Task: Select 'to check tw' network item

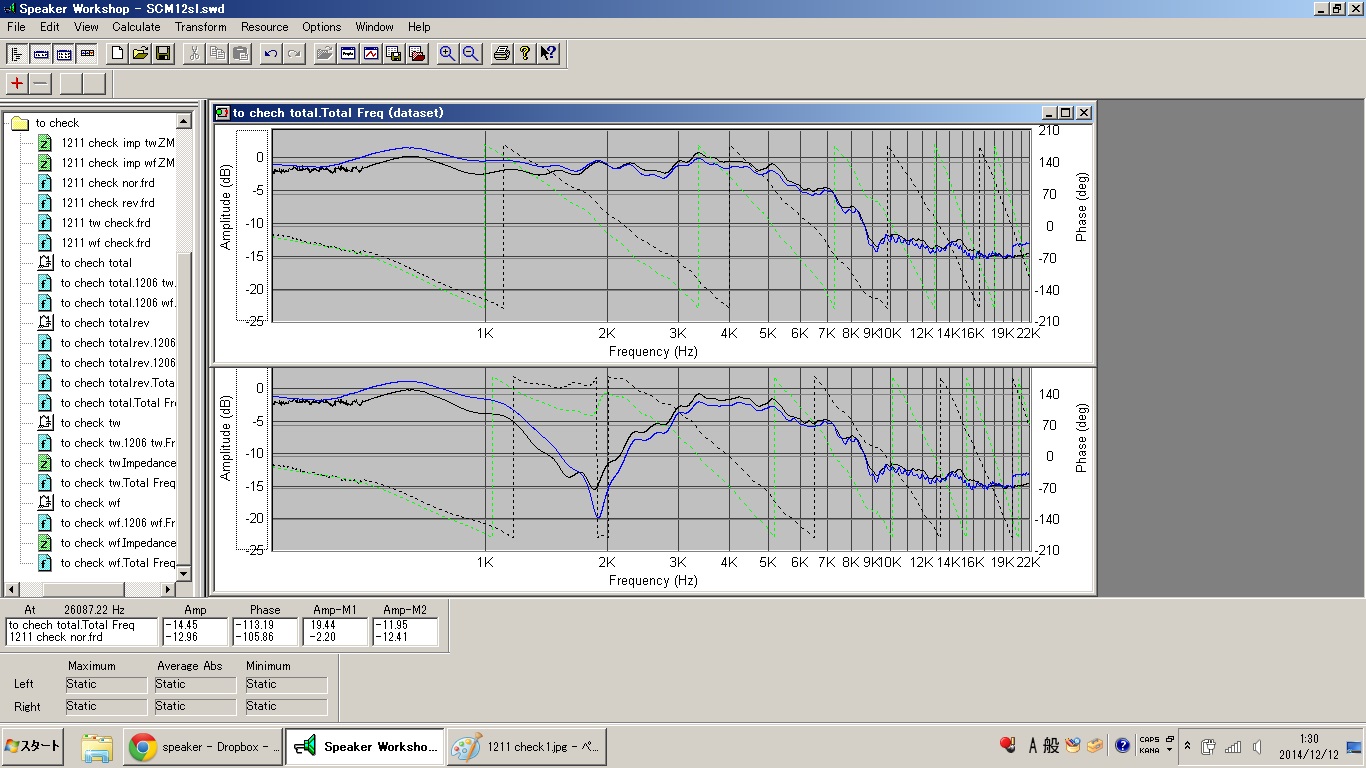Action: click(90, 423)
